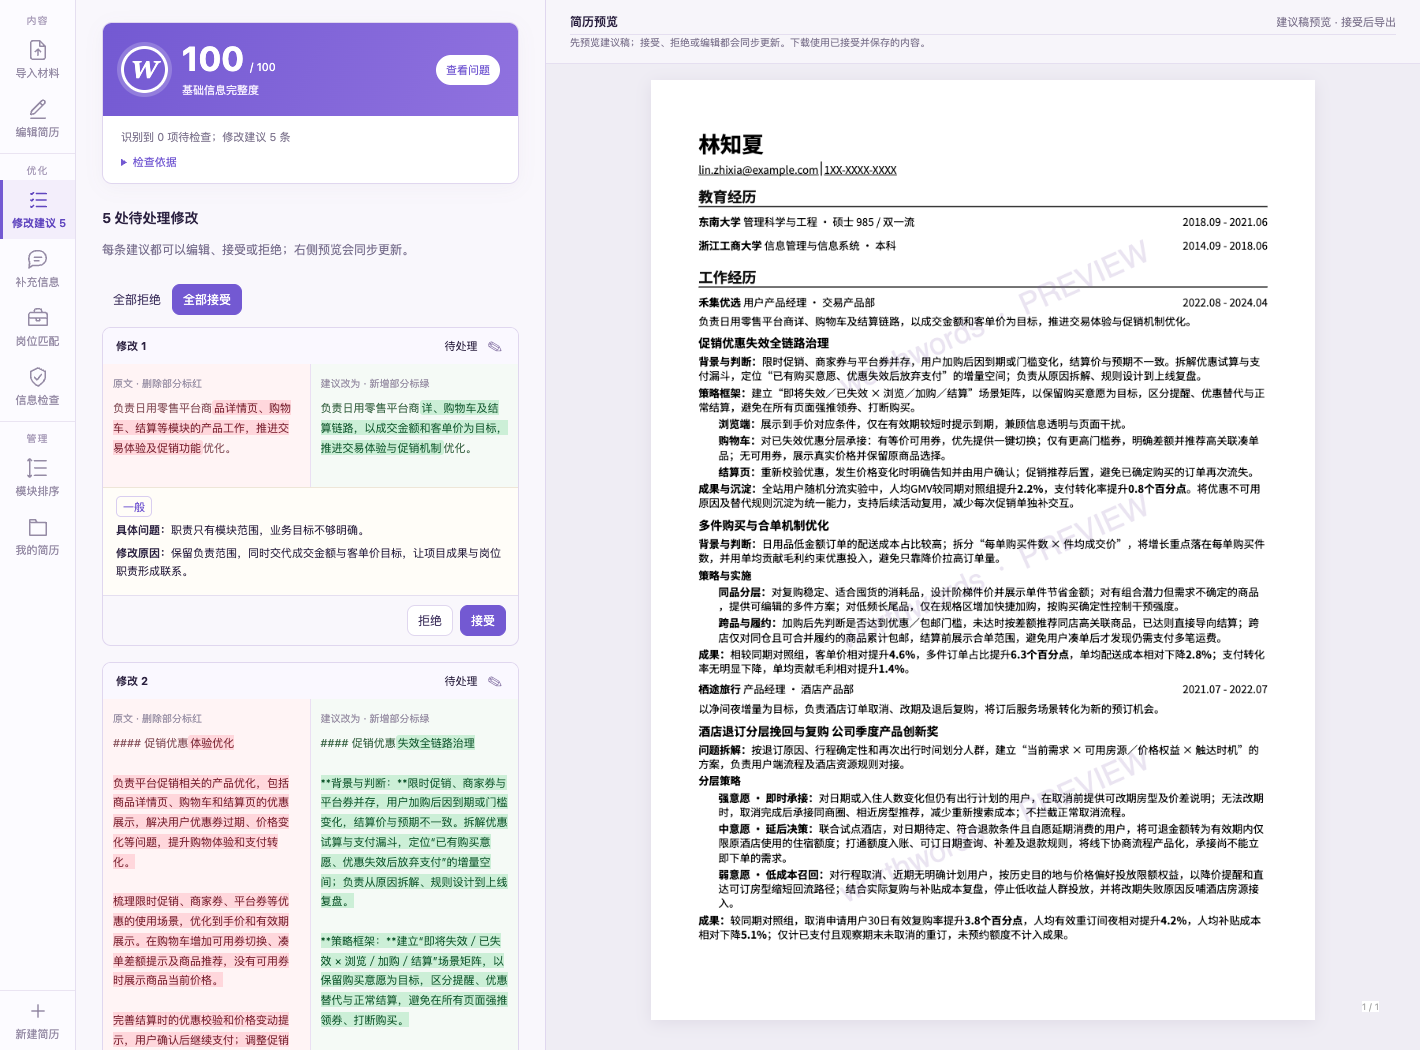
Task: Click the 一般 severity tag
Action: click(134, 507)
